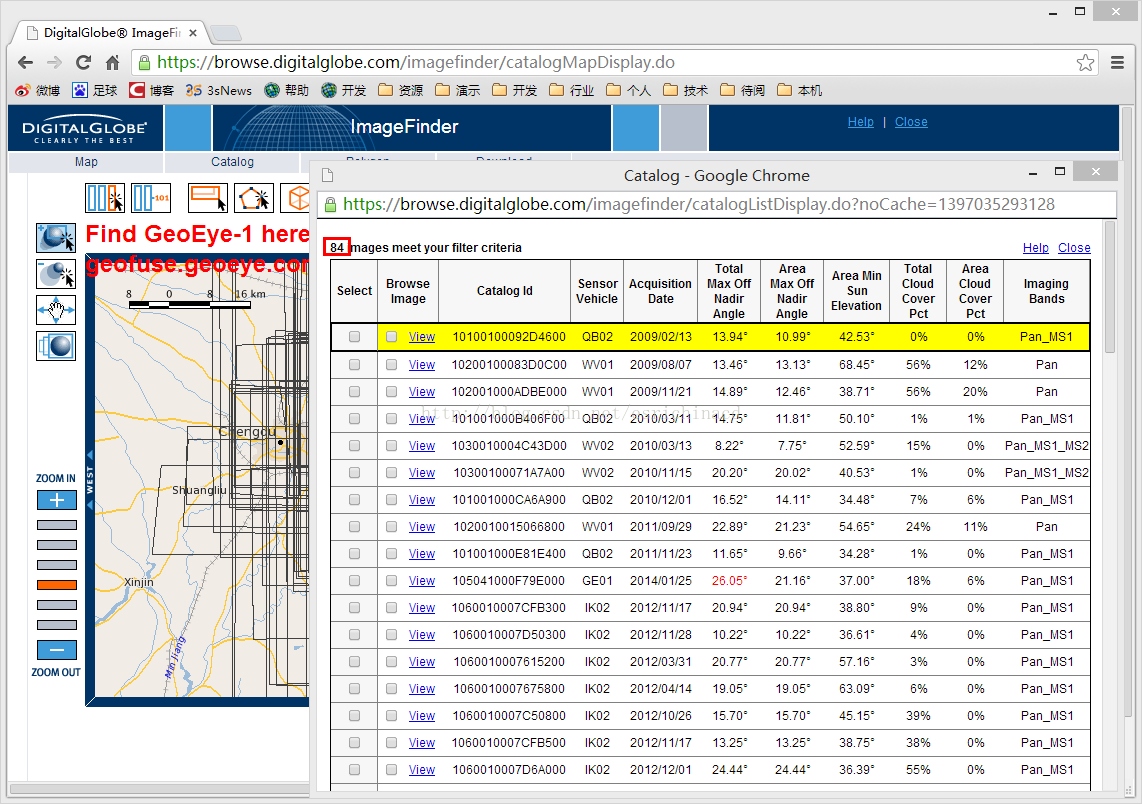Select the pan hand map tool
The image size is (1142, 804).
[x=56, y=310]
